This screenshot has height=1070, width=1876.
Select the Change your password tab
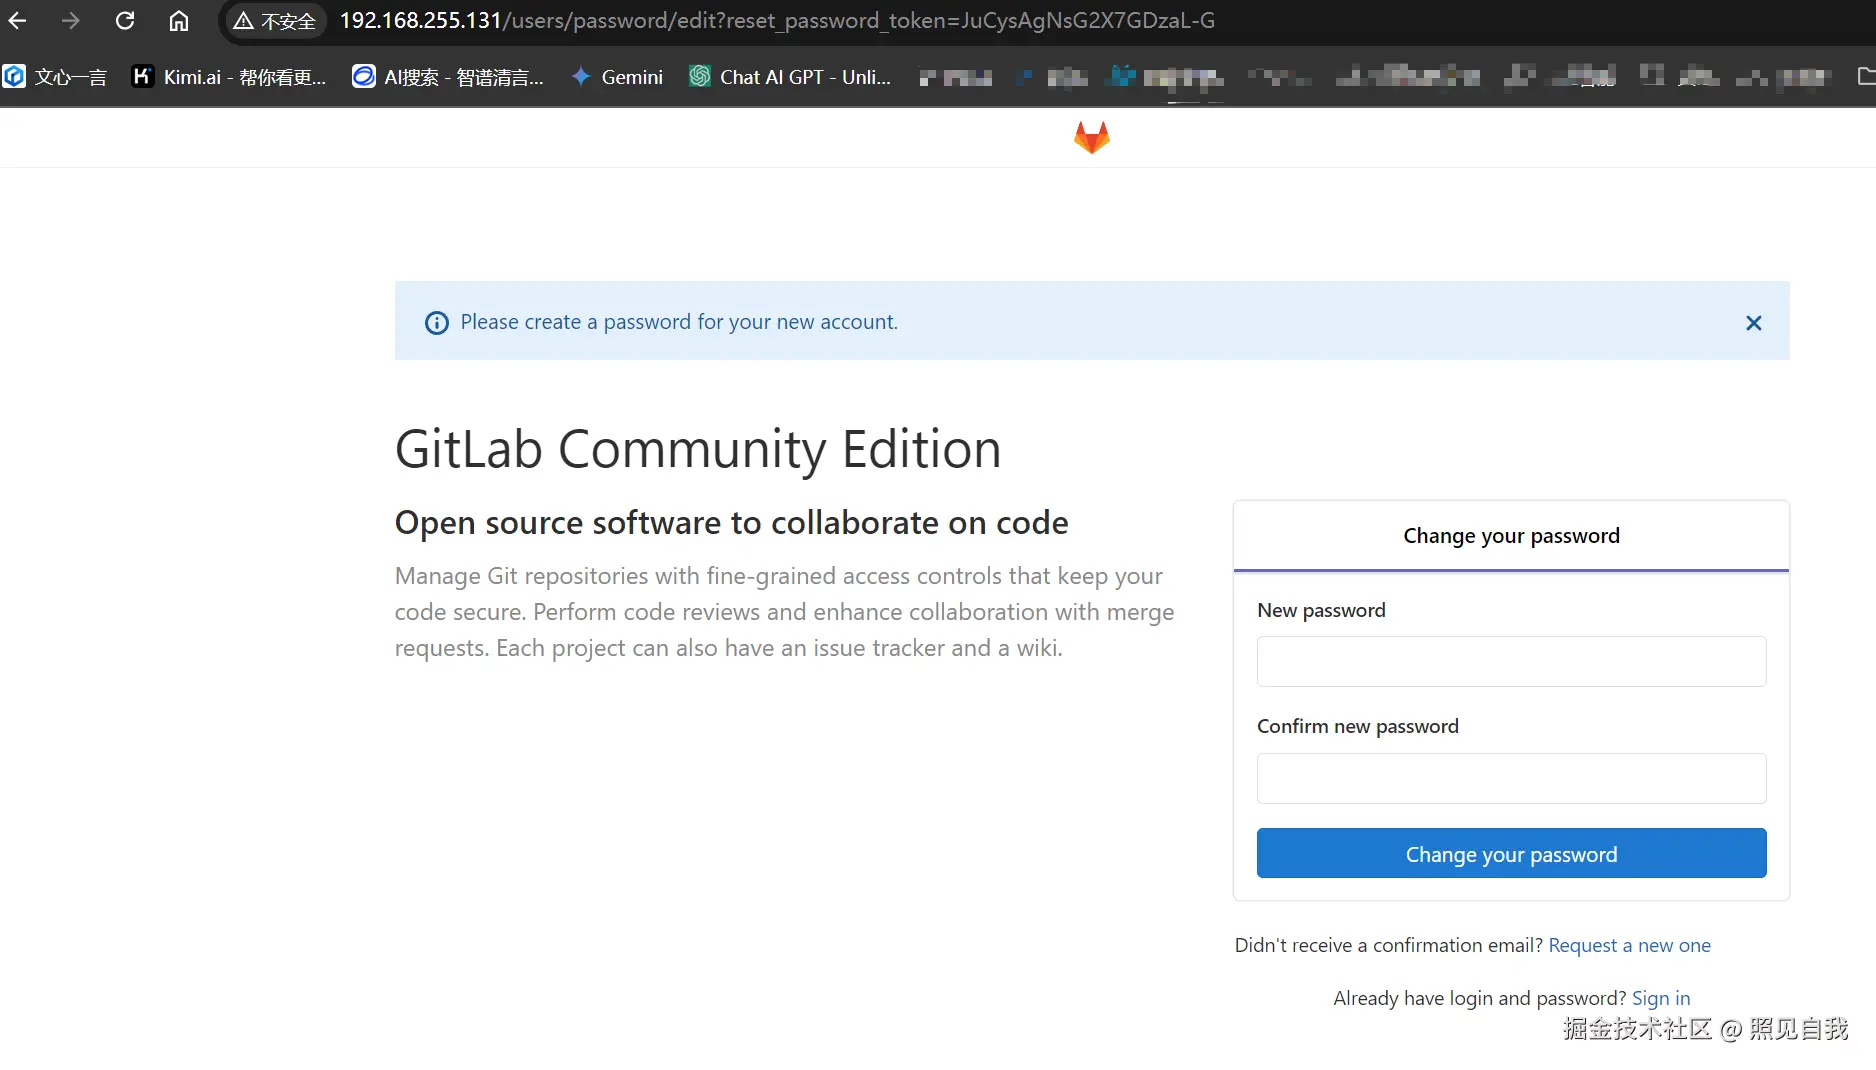(1511, 536)
